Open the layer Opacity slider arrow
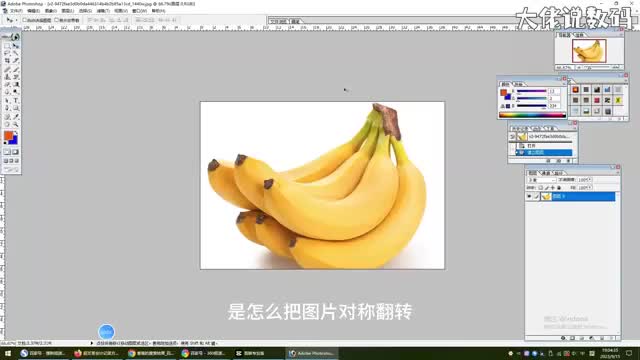The height and width of the screenshot is (360, 640). (x=591, y=180)
